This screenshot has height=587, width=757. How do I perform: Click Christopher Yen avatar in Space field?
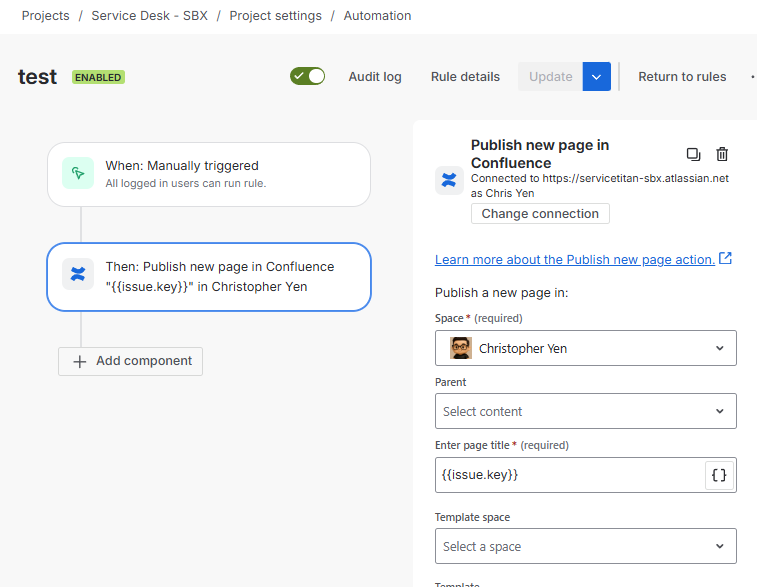461,348
